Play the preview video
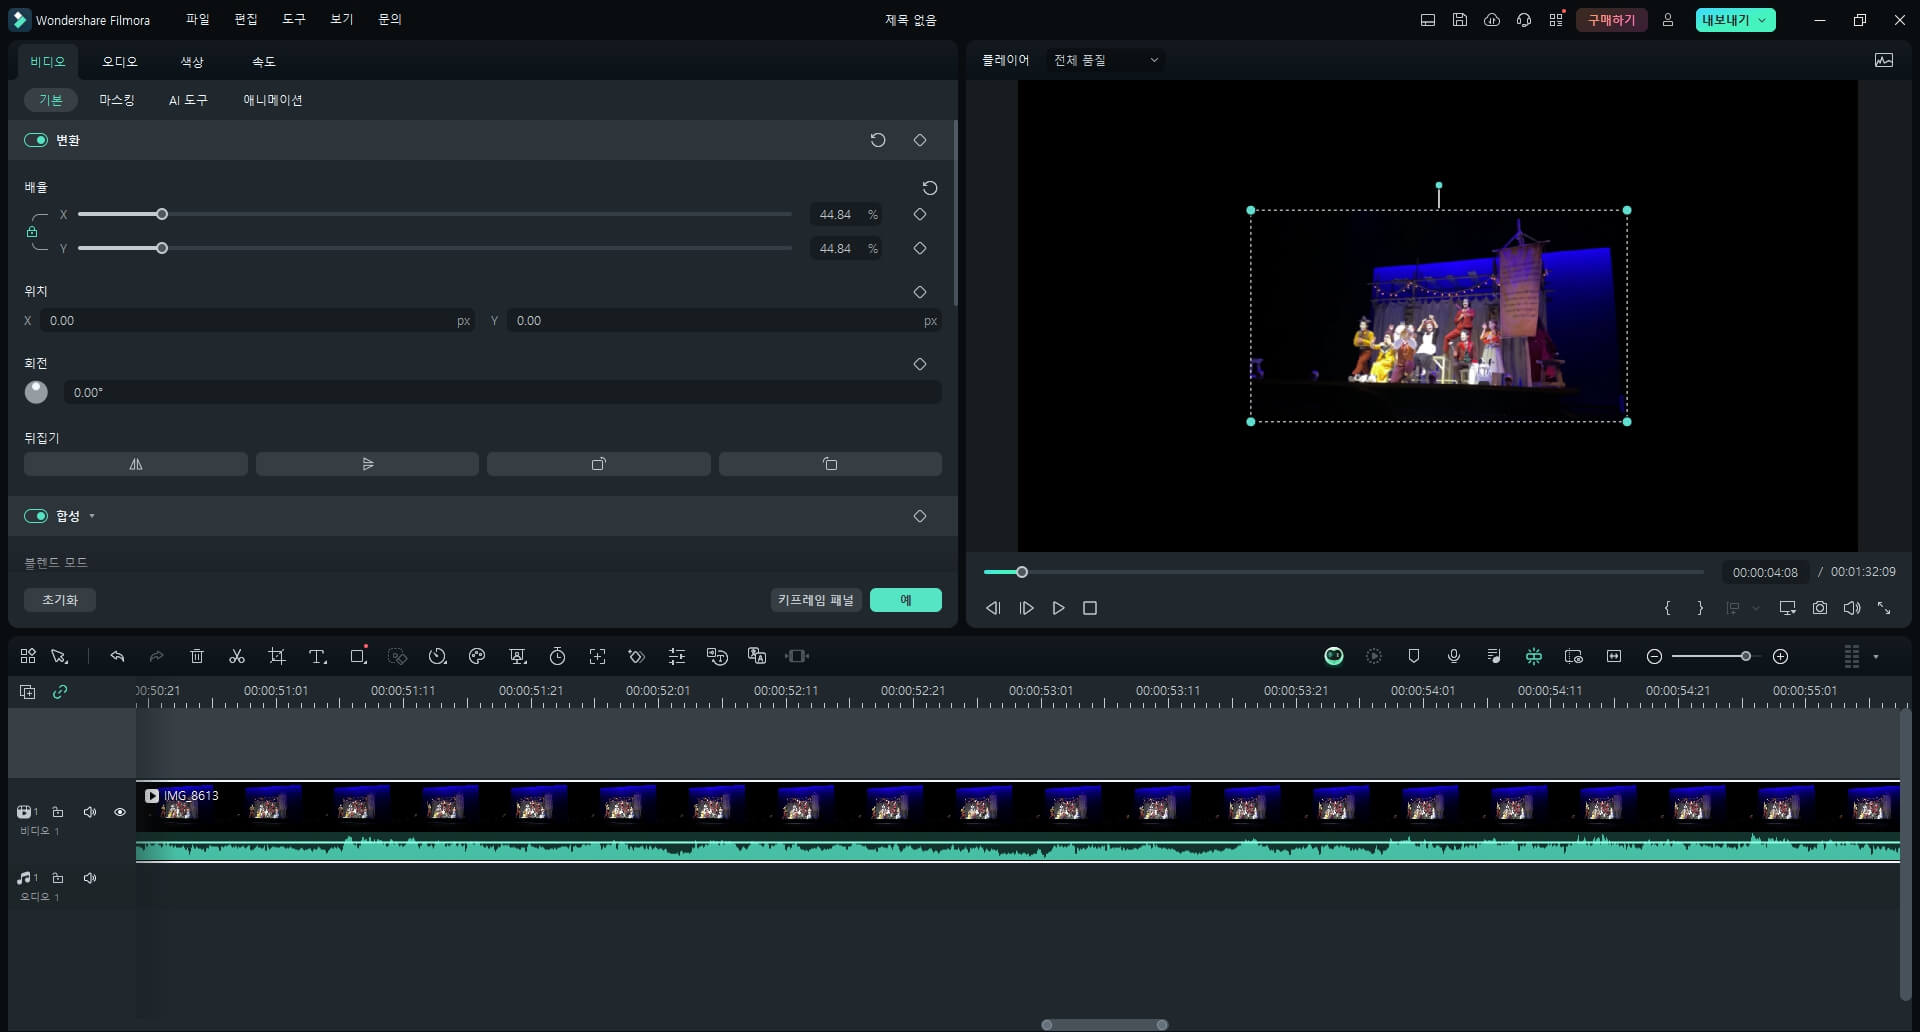Screen dimensions: 1920x1032 [1058, 608]
